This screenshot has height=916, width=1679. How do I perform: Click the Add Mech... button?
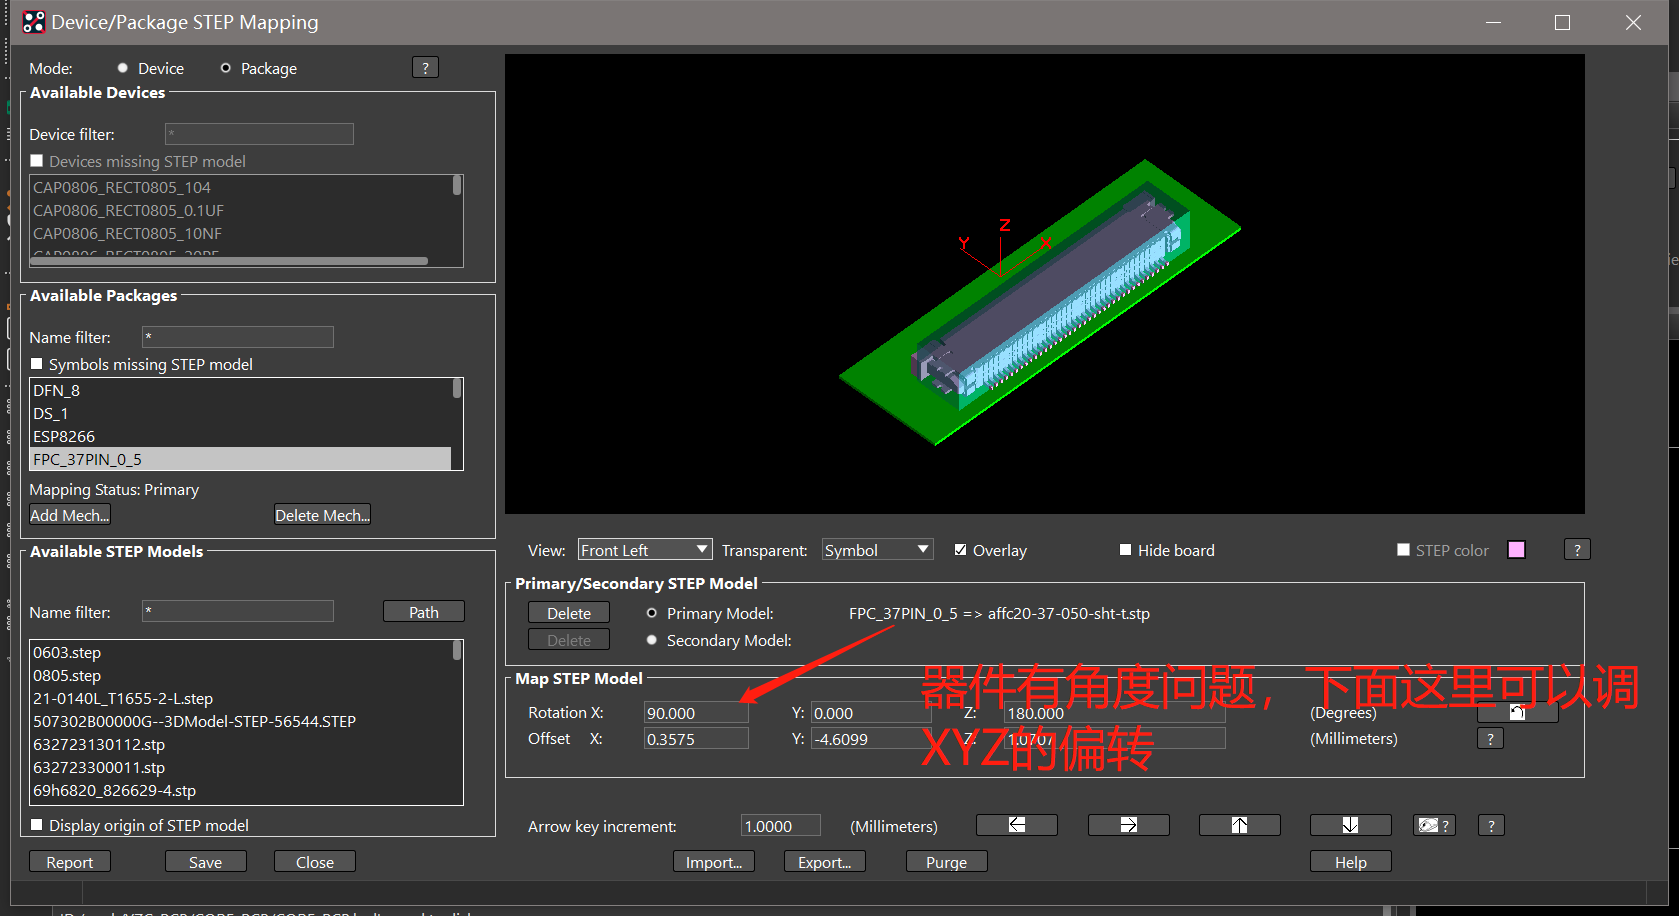click(x=70, y=515)
